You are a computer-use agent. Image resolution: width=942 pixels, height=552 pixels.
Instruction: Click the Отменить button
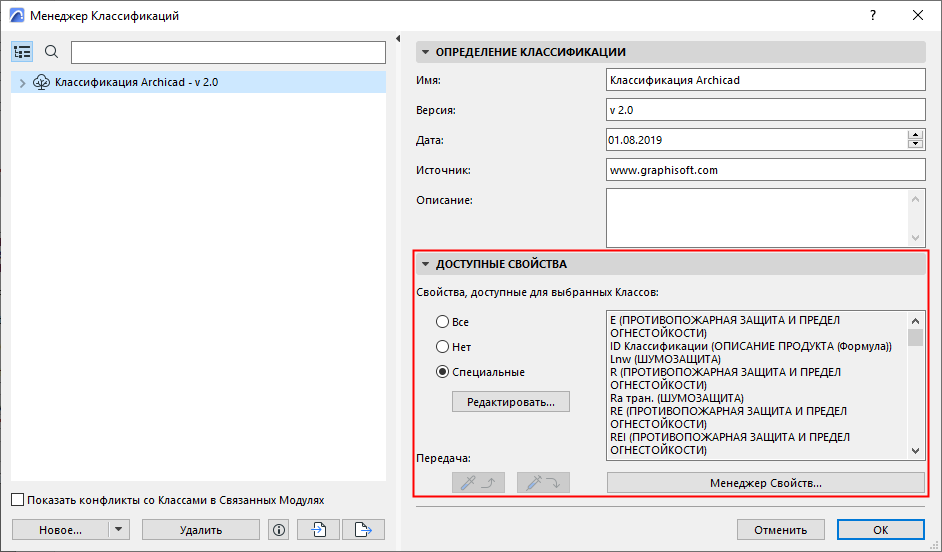click(x=780, y=530)
